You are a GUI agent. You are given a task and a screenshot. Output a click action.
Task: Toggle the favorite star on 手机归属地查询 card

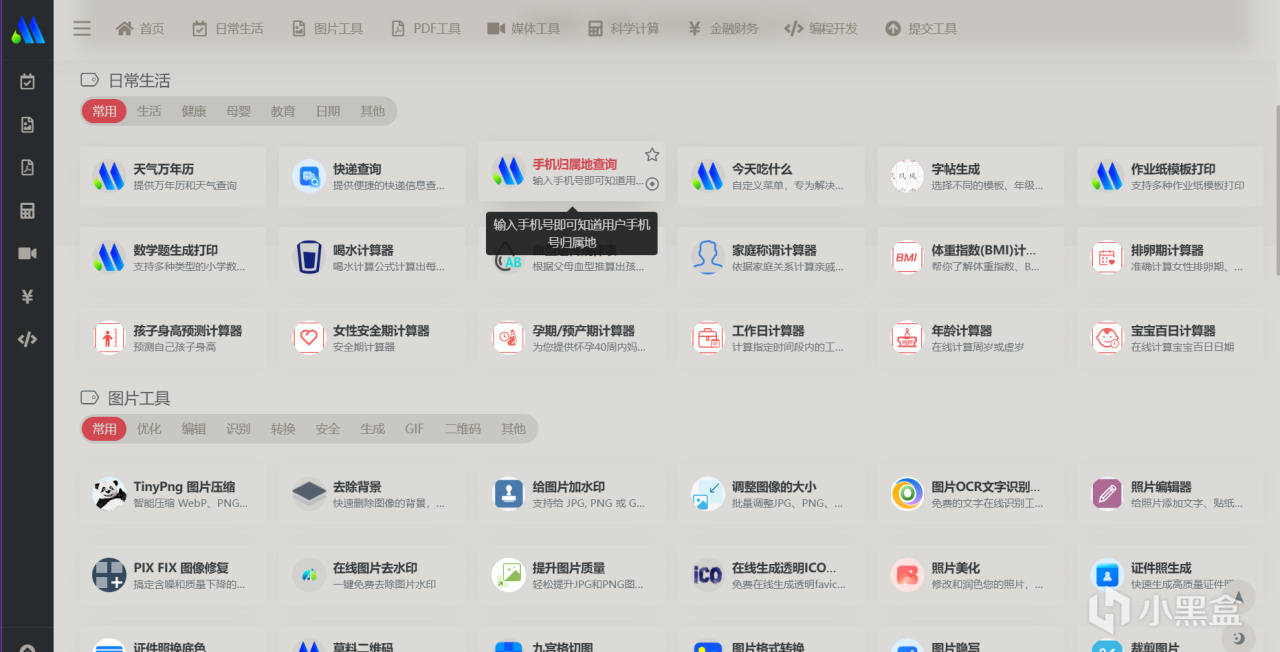[652, 154]
